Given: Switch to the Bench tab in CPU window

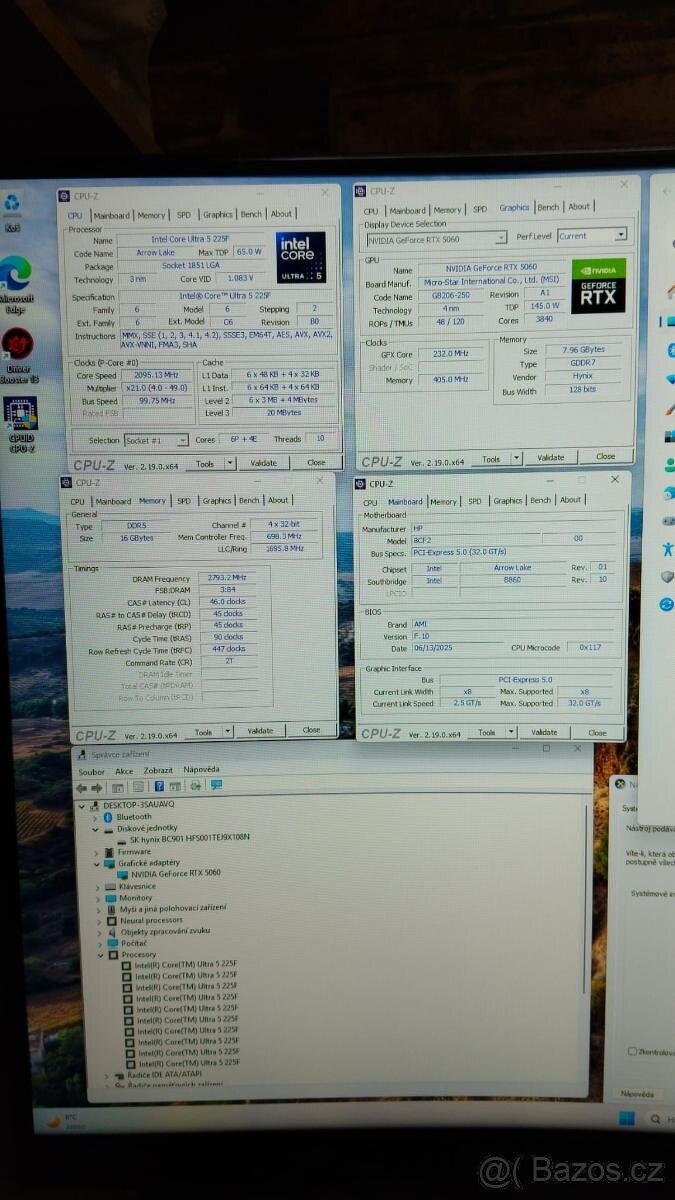Looking at the screenshot, I should [x=251, y=214].
